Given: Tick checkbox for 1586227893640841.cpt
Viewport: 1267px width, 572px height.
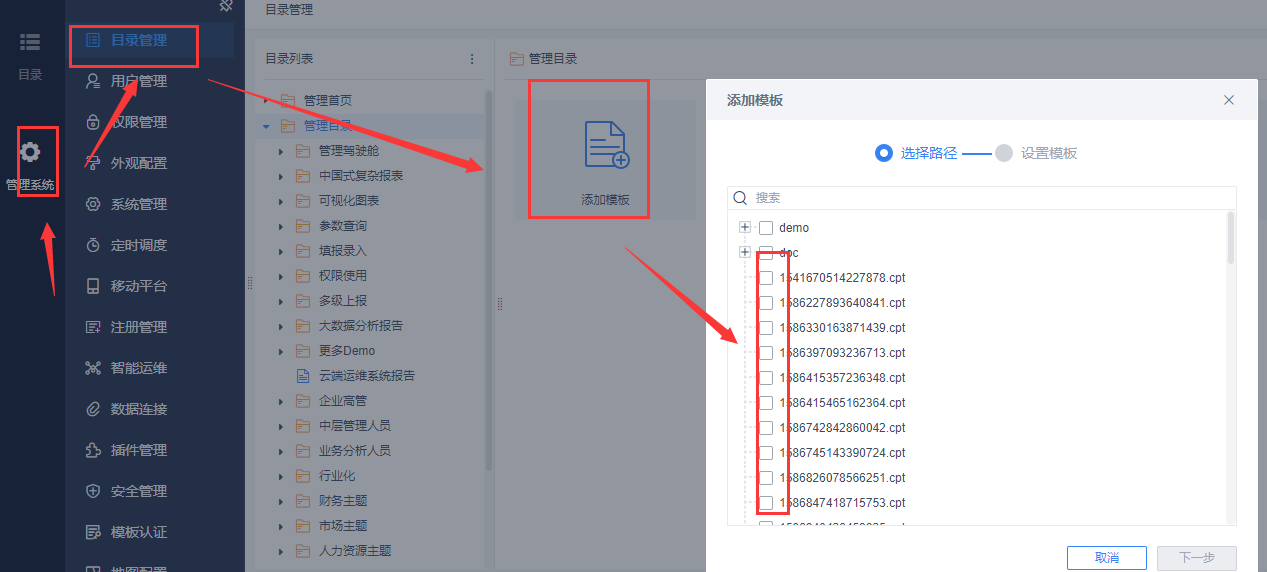Looking at the screenshot, I should tap(766, 303).
